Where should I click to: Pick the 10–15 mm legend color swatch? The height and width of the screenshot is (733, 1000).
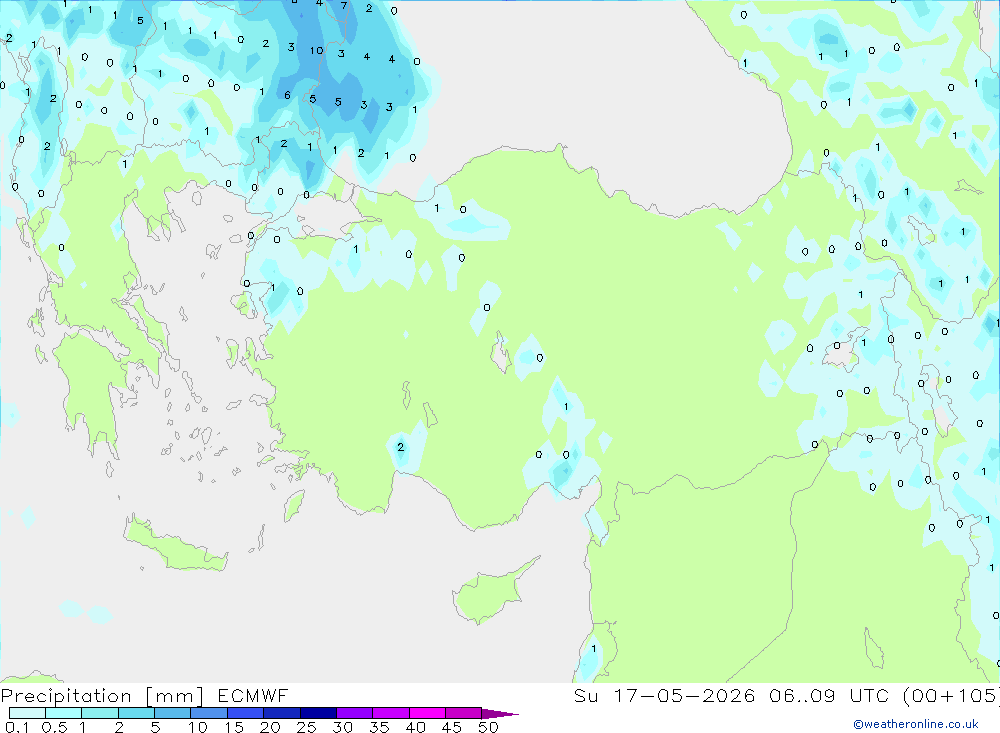[209, 713]
